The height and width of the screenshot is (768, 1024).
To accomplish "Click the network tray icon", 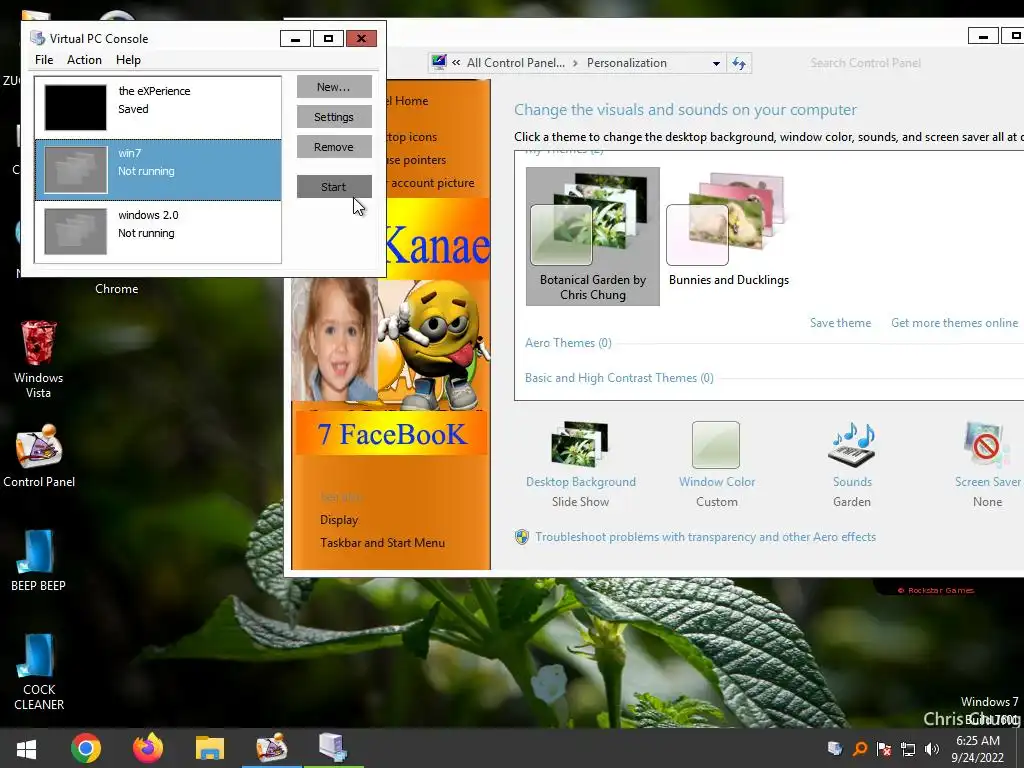I will 908,748.
